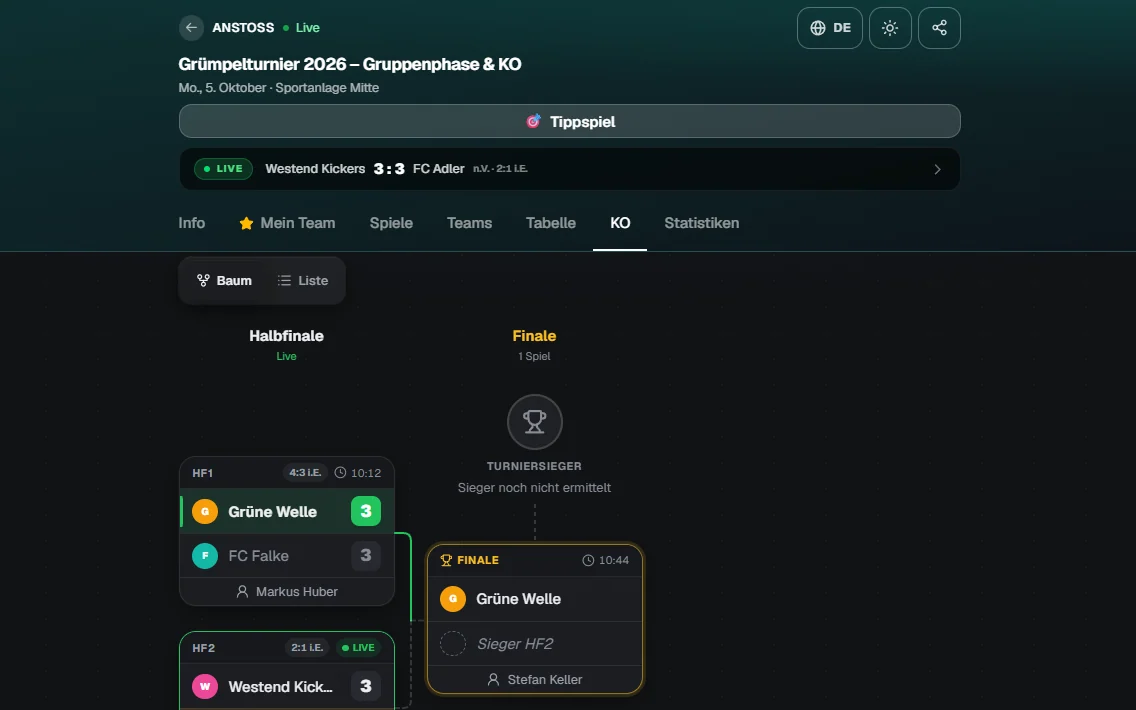Click the empty Sieger HF2 avatar placeholder
The width and height of the screenshot is (1136, 710).
pos(453,643)
